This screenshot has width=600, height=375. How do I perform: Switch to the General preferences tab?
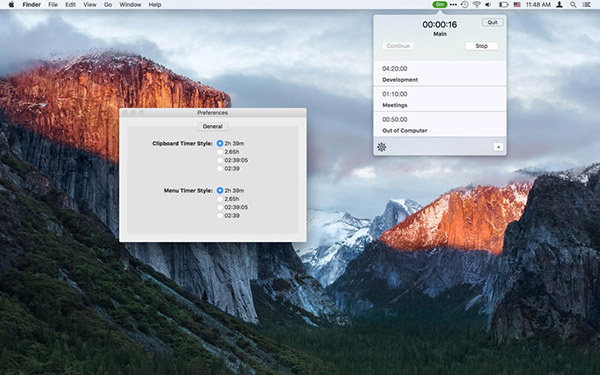point(212,126)
